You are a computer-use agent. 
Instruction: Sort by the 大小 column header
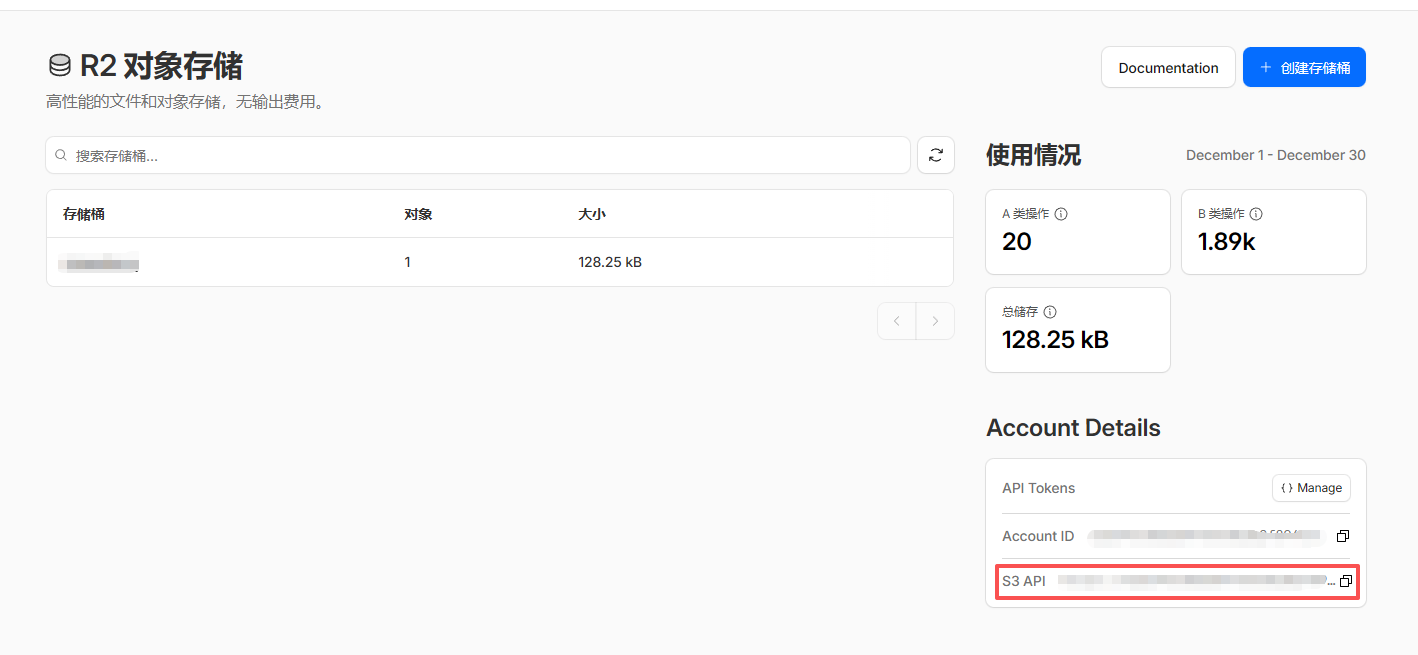click(592, 214)
